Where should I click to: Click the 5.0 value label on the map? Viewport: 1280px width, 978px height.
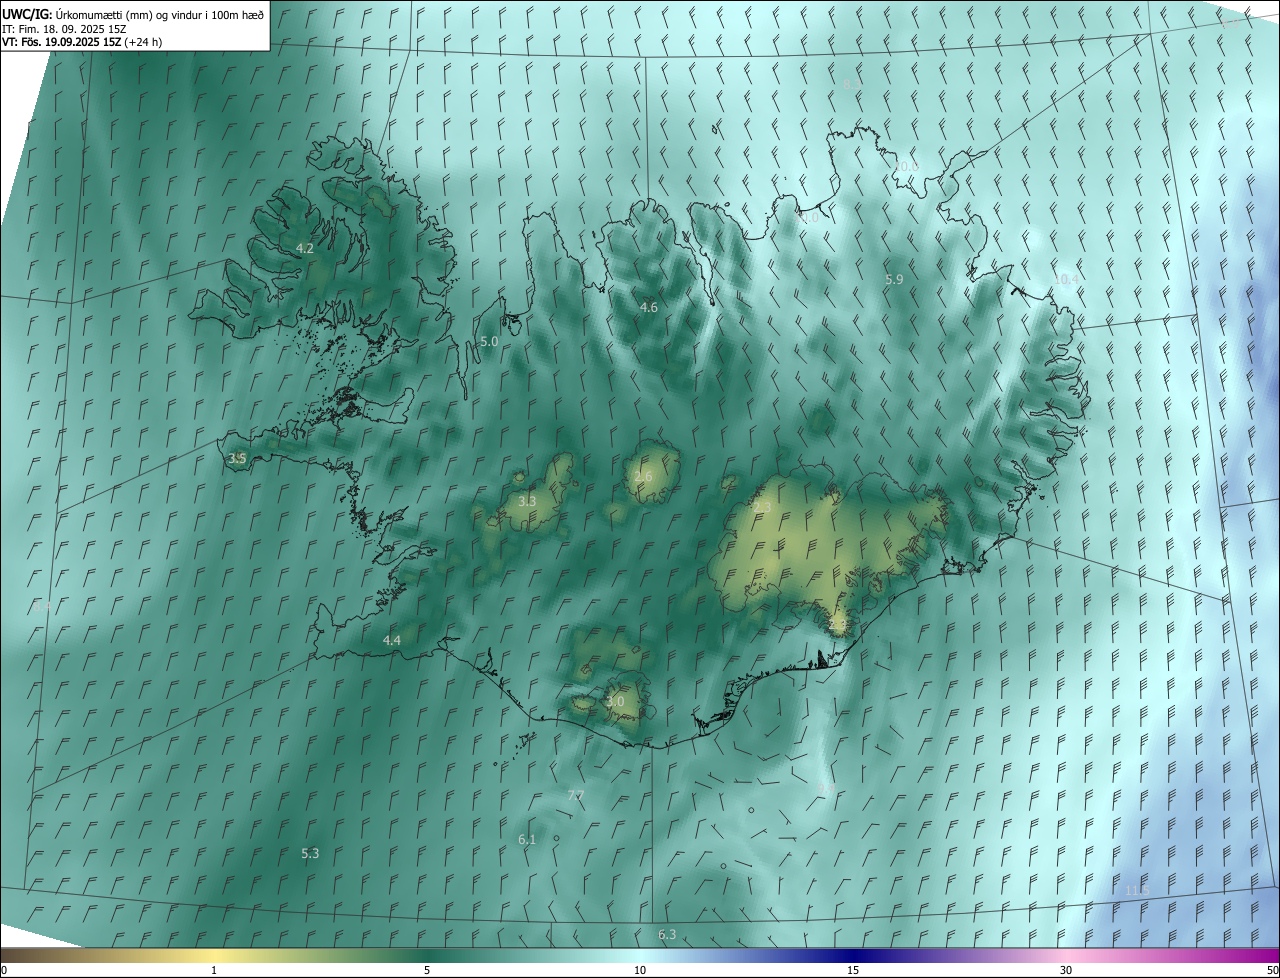pyautogui.click(x=489, y=341)
